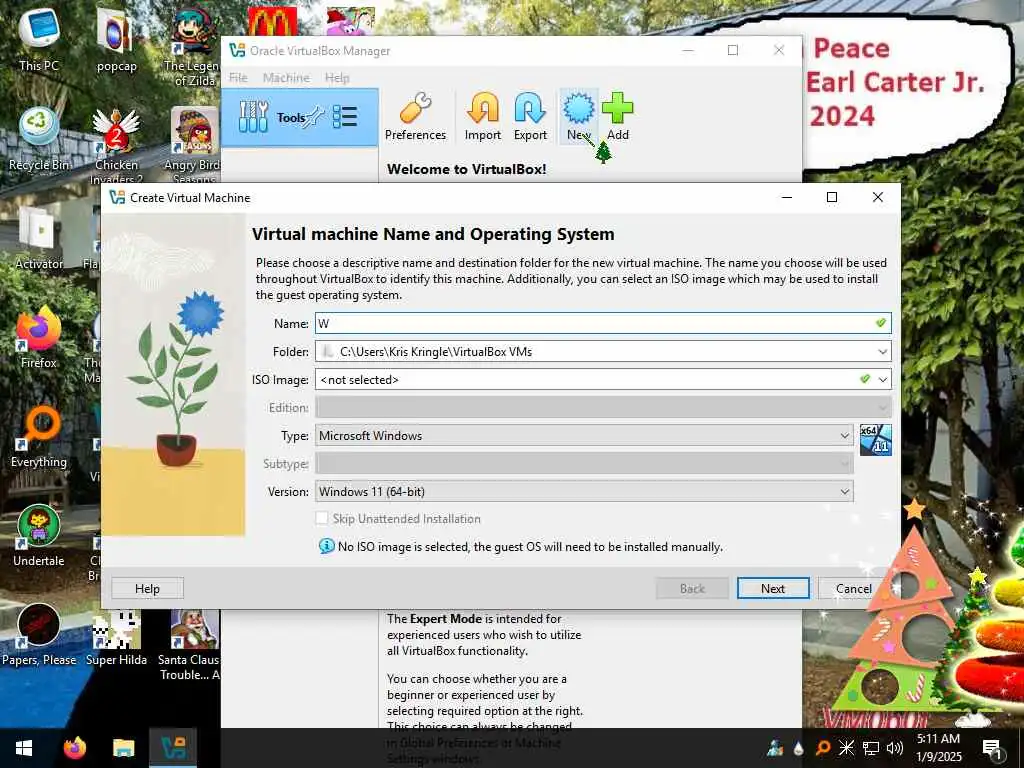Click the Import appliance icon
The image size is (1024, 768).
pos(483,116)
